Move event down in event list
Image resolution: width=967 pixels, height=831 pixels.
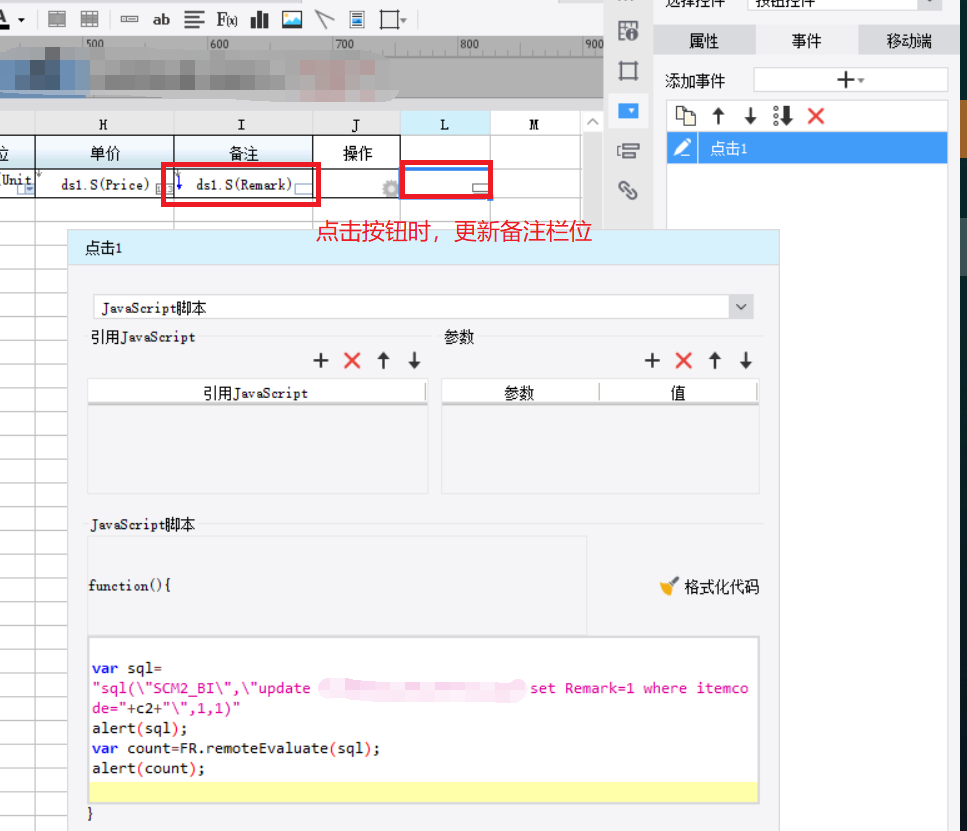click(x=750, y=115)
